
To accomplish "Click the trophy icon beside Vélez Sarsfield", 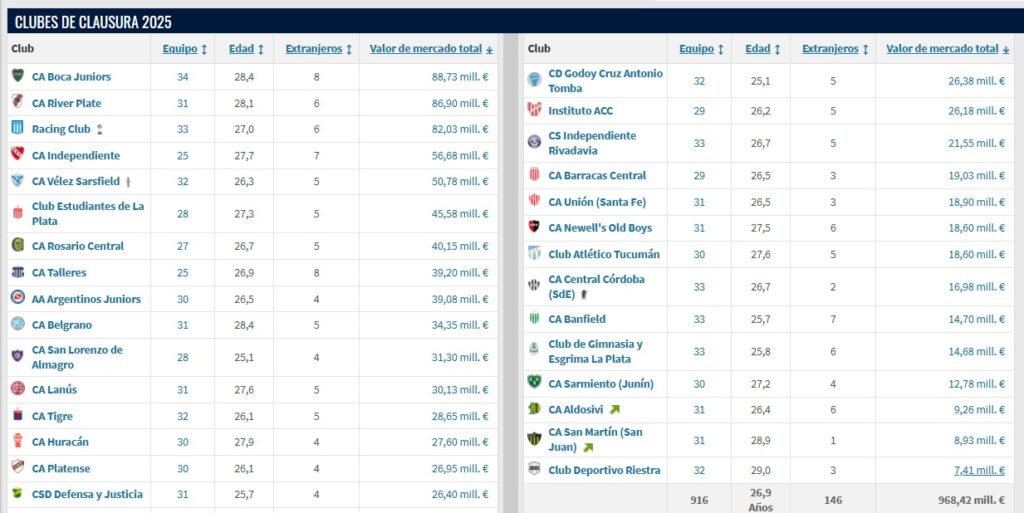I will click(x=129, y=181).
